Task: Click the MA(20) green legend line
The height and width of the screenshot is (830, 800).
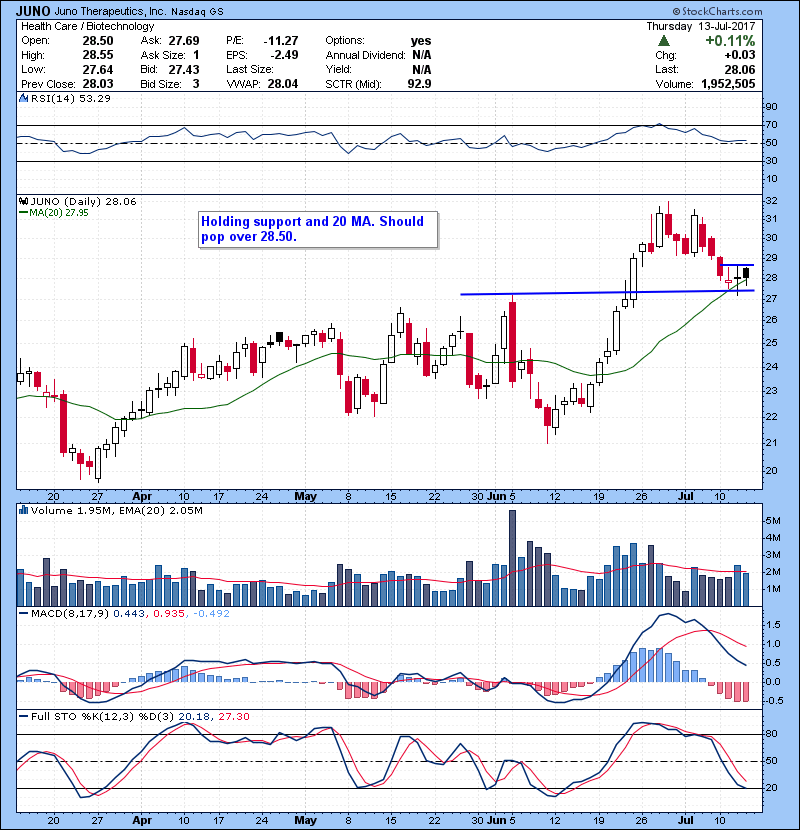Action: (x=23, y=212)
